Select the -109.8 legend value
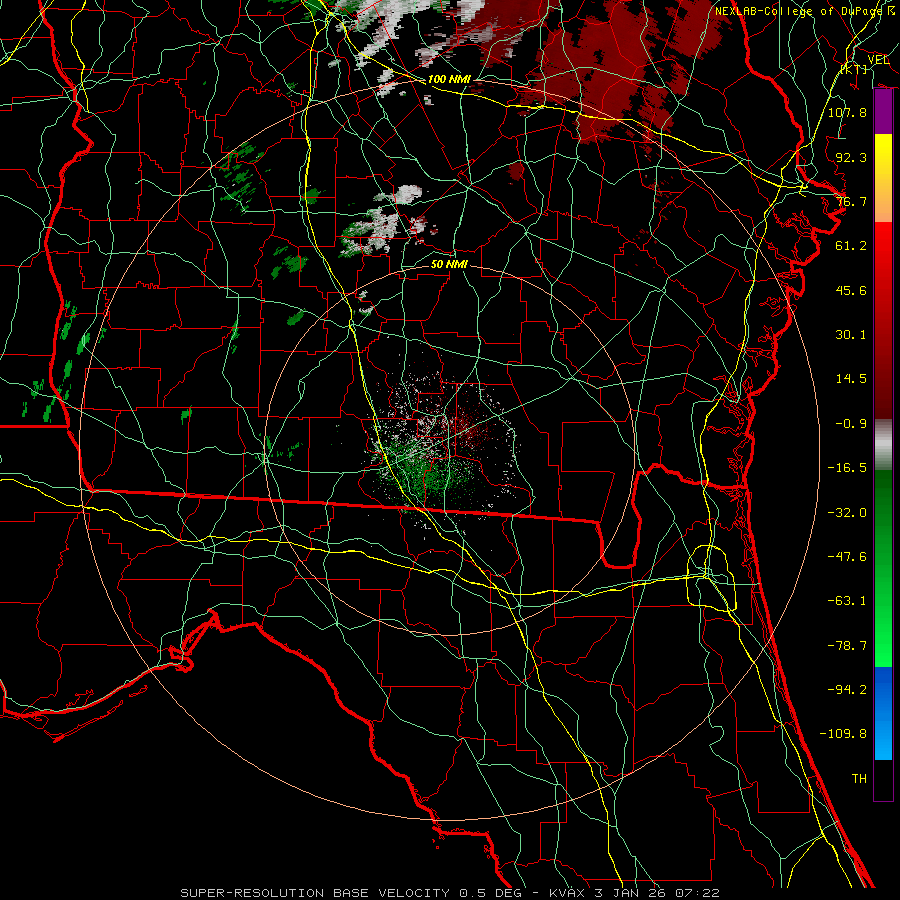The height and width of the screenshot is (900, 900). click(x=843, y=734)
